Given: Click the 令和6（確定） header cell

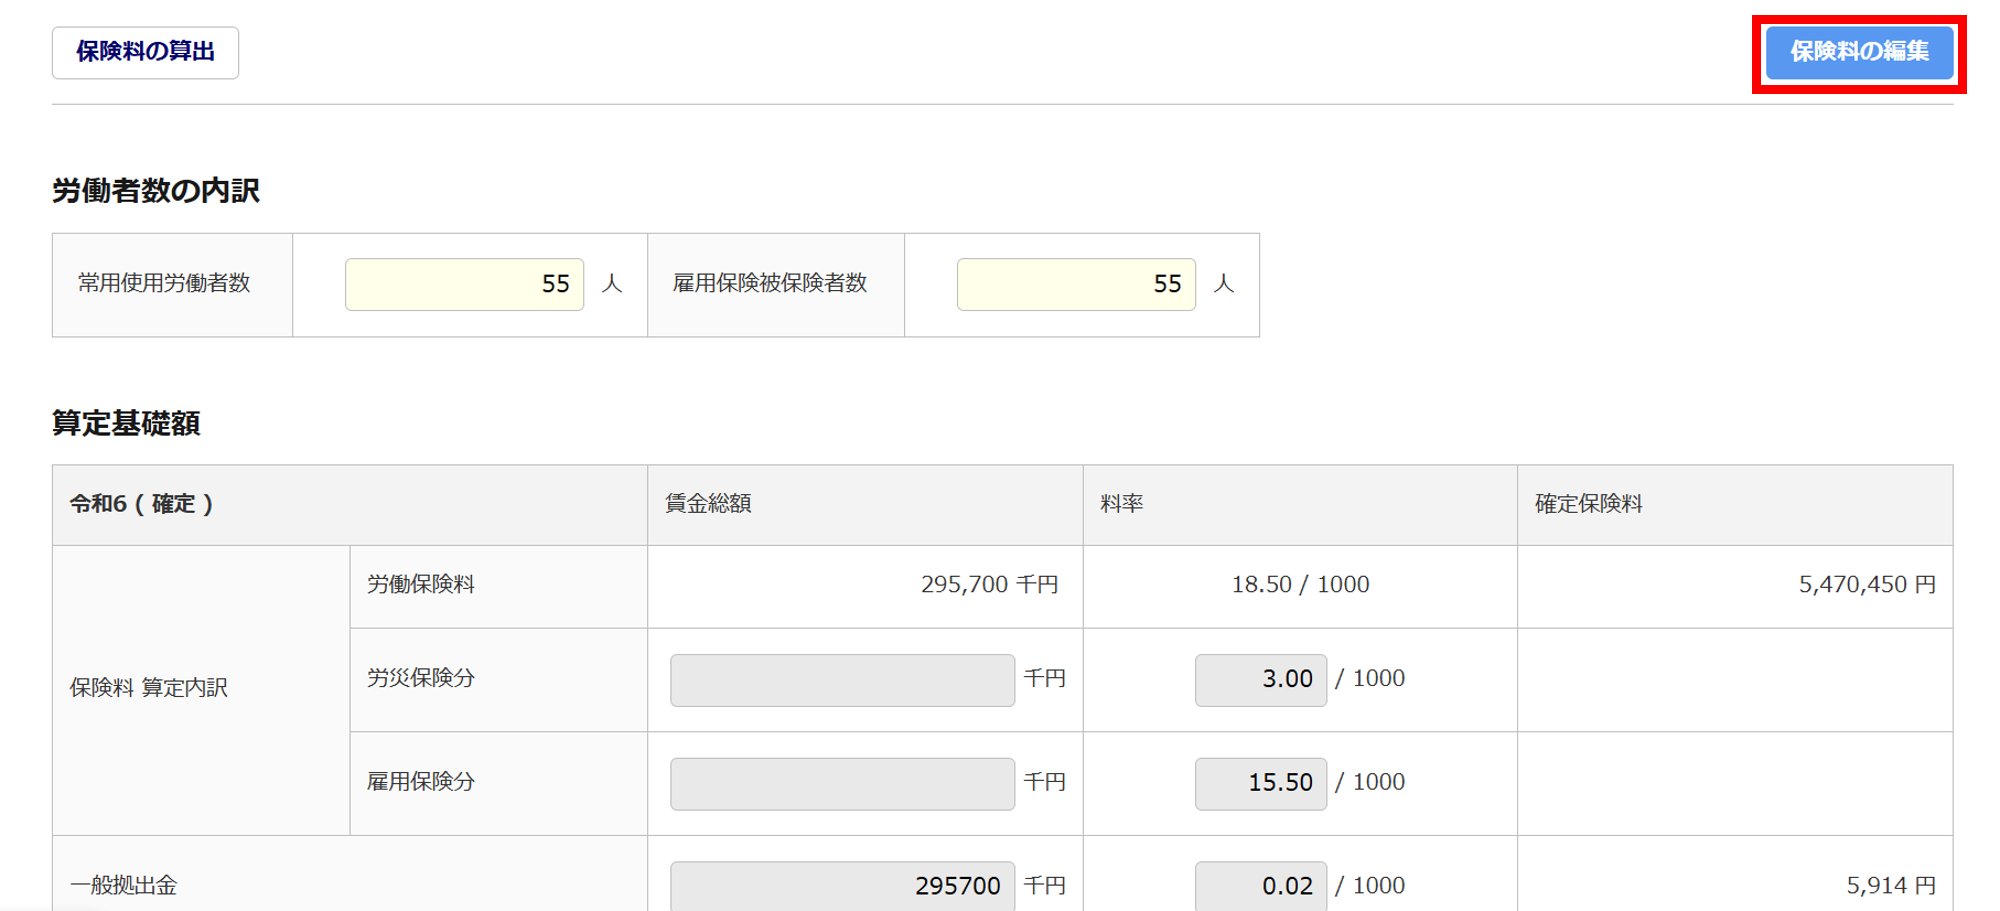Looking at the screenshot, I should (350, 505).
